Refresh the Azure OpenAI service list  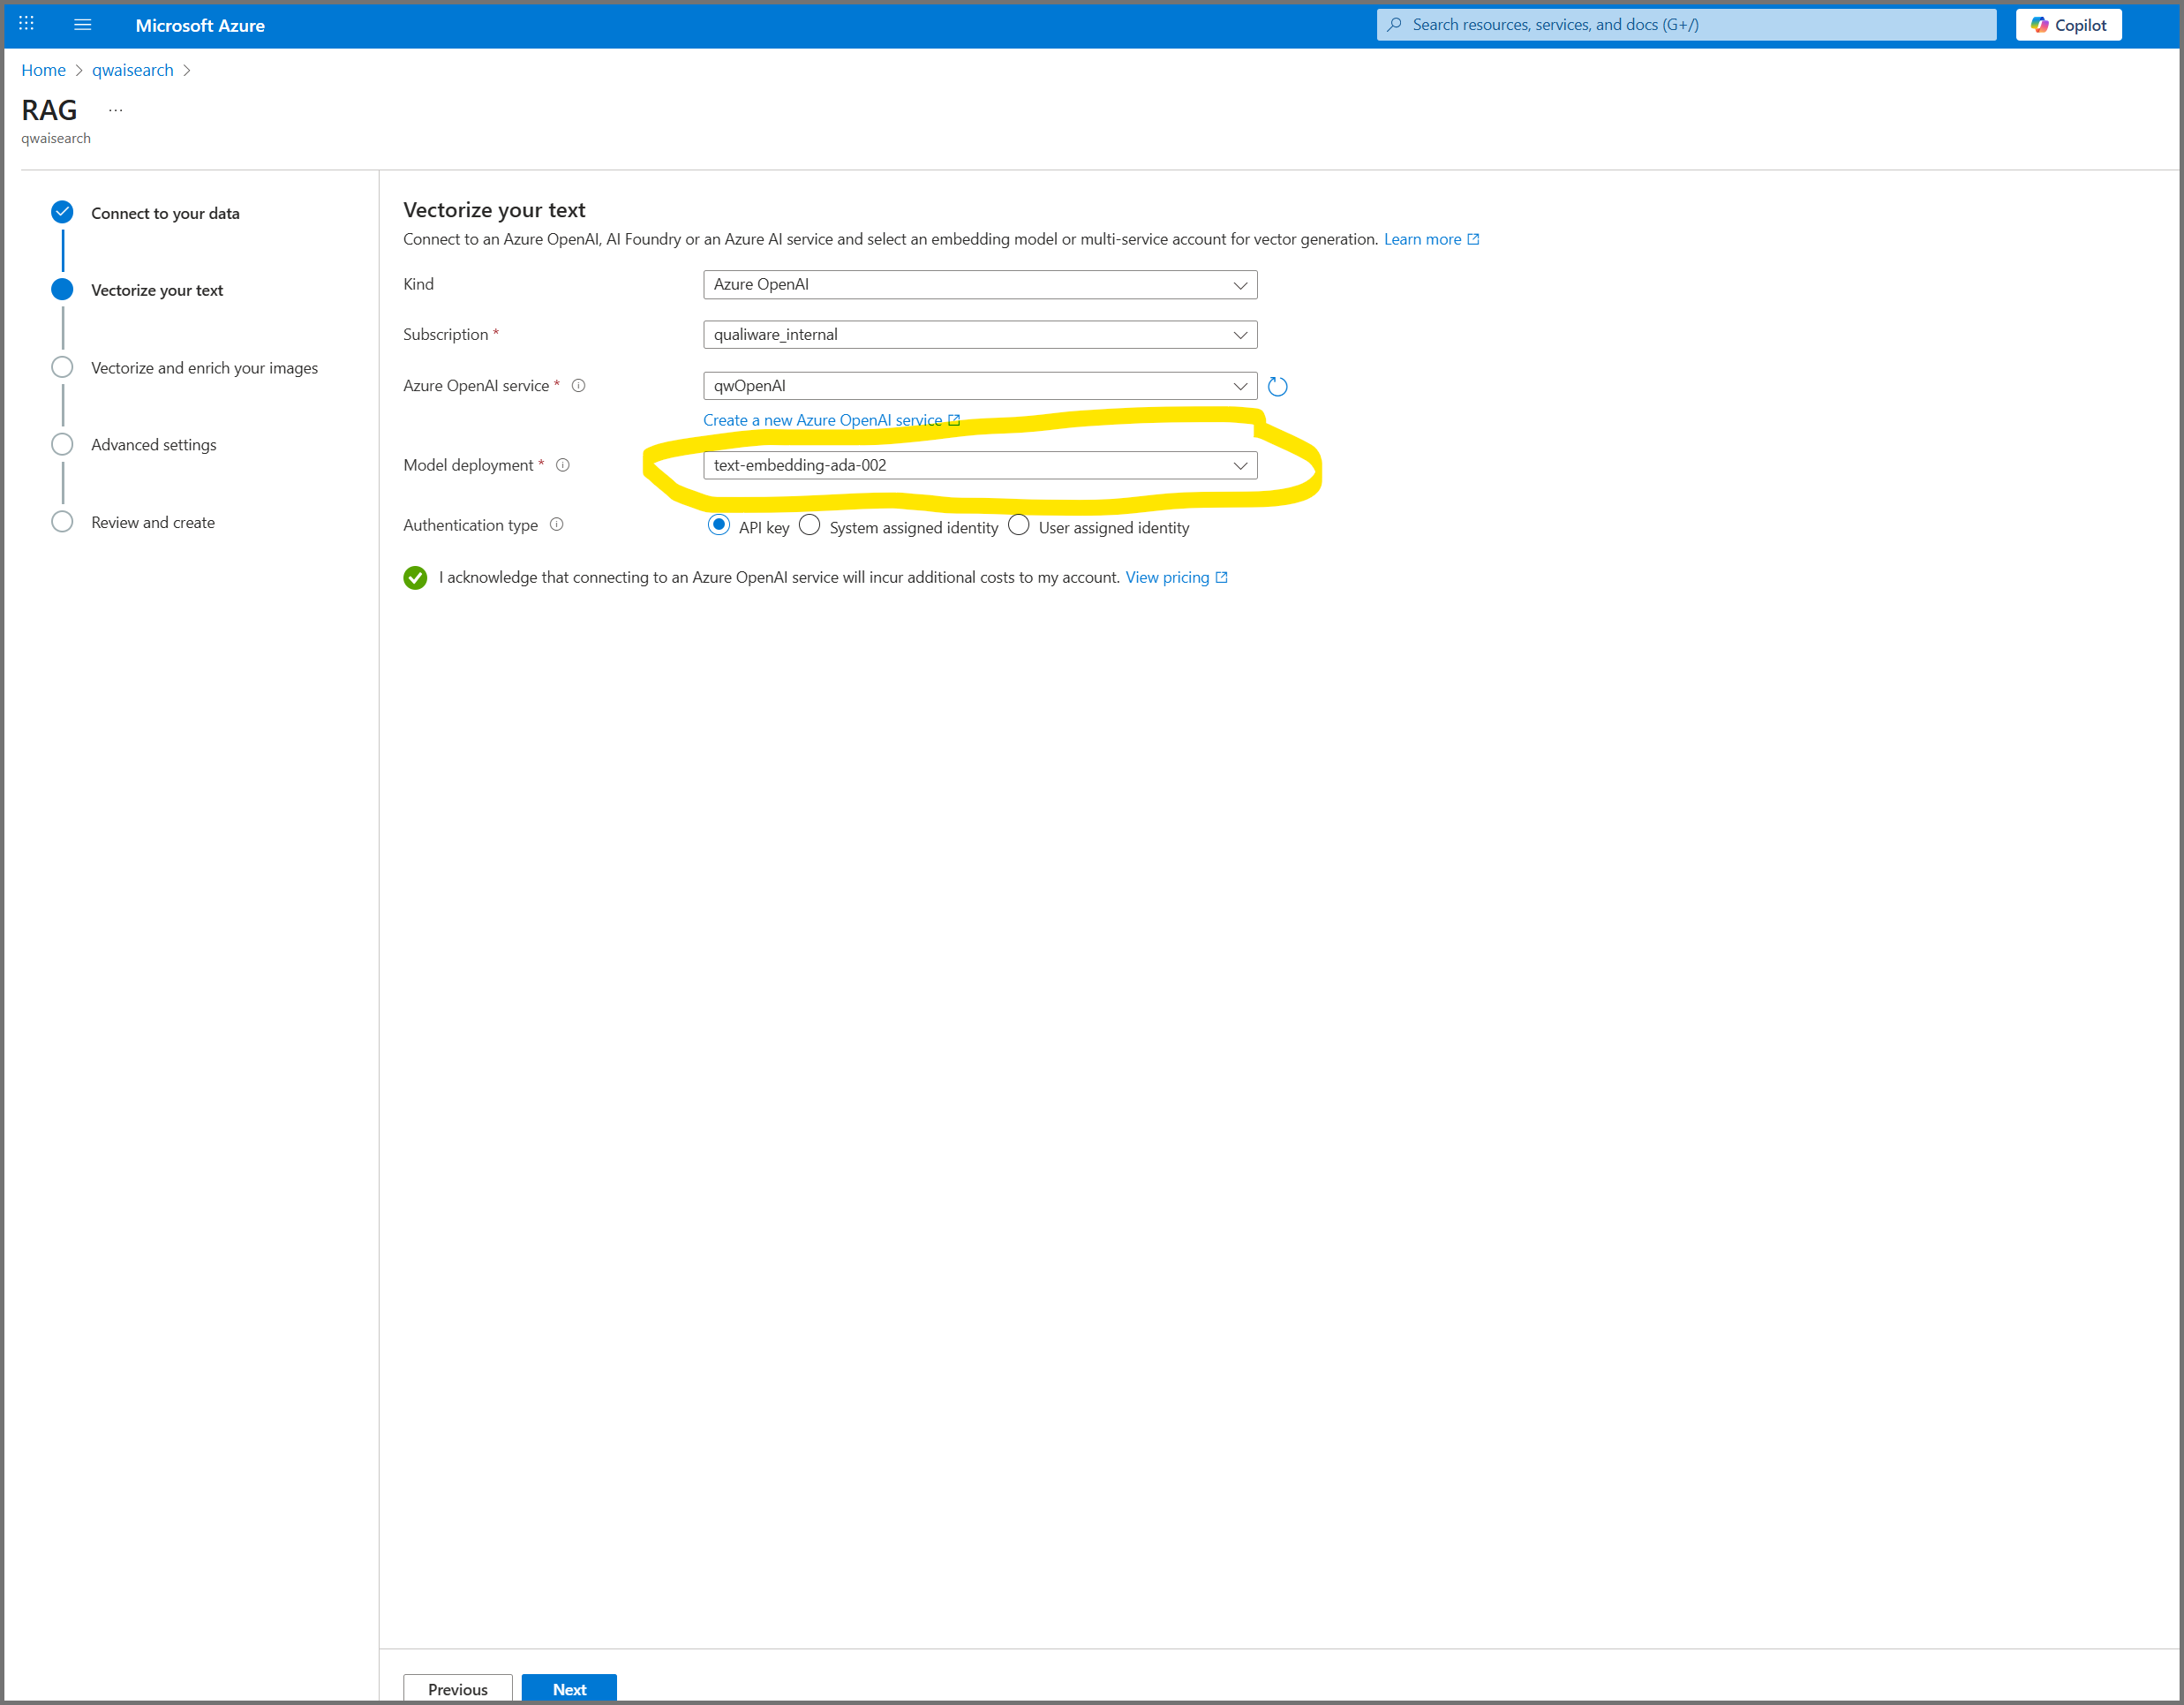point(1277,386)
